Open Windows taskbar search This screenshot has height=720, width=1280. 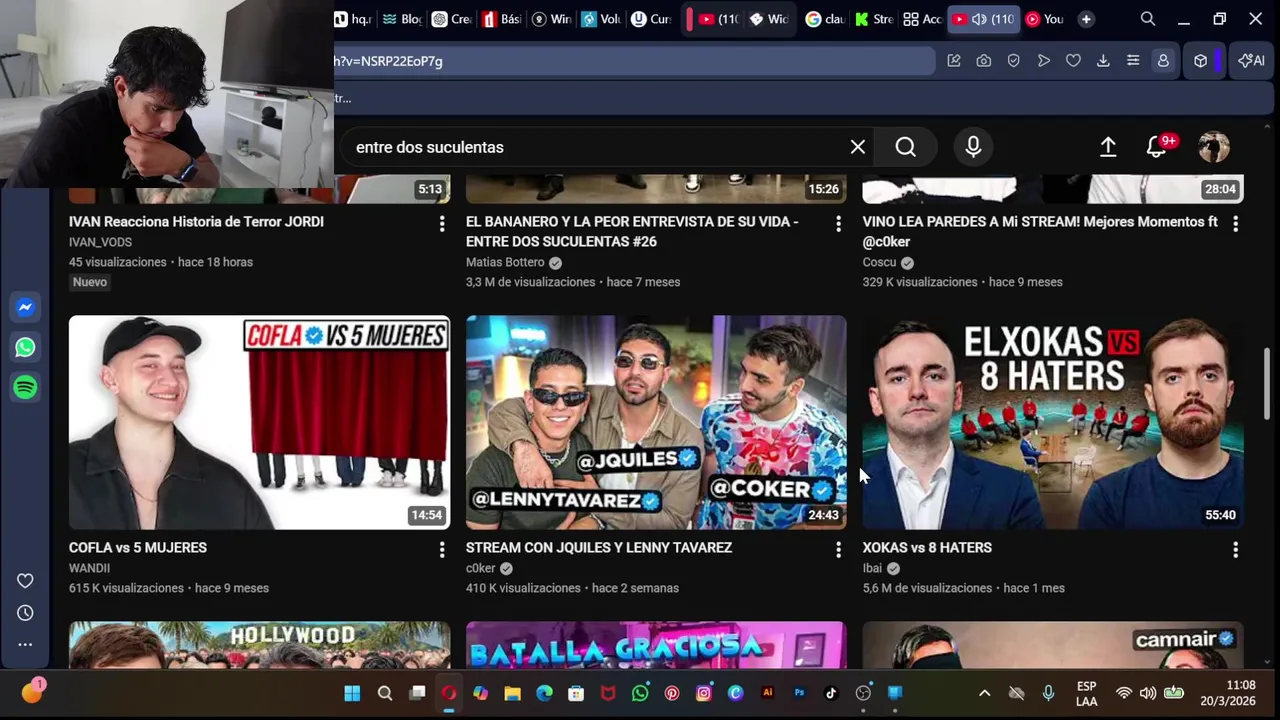click(385, 693)
